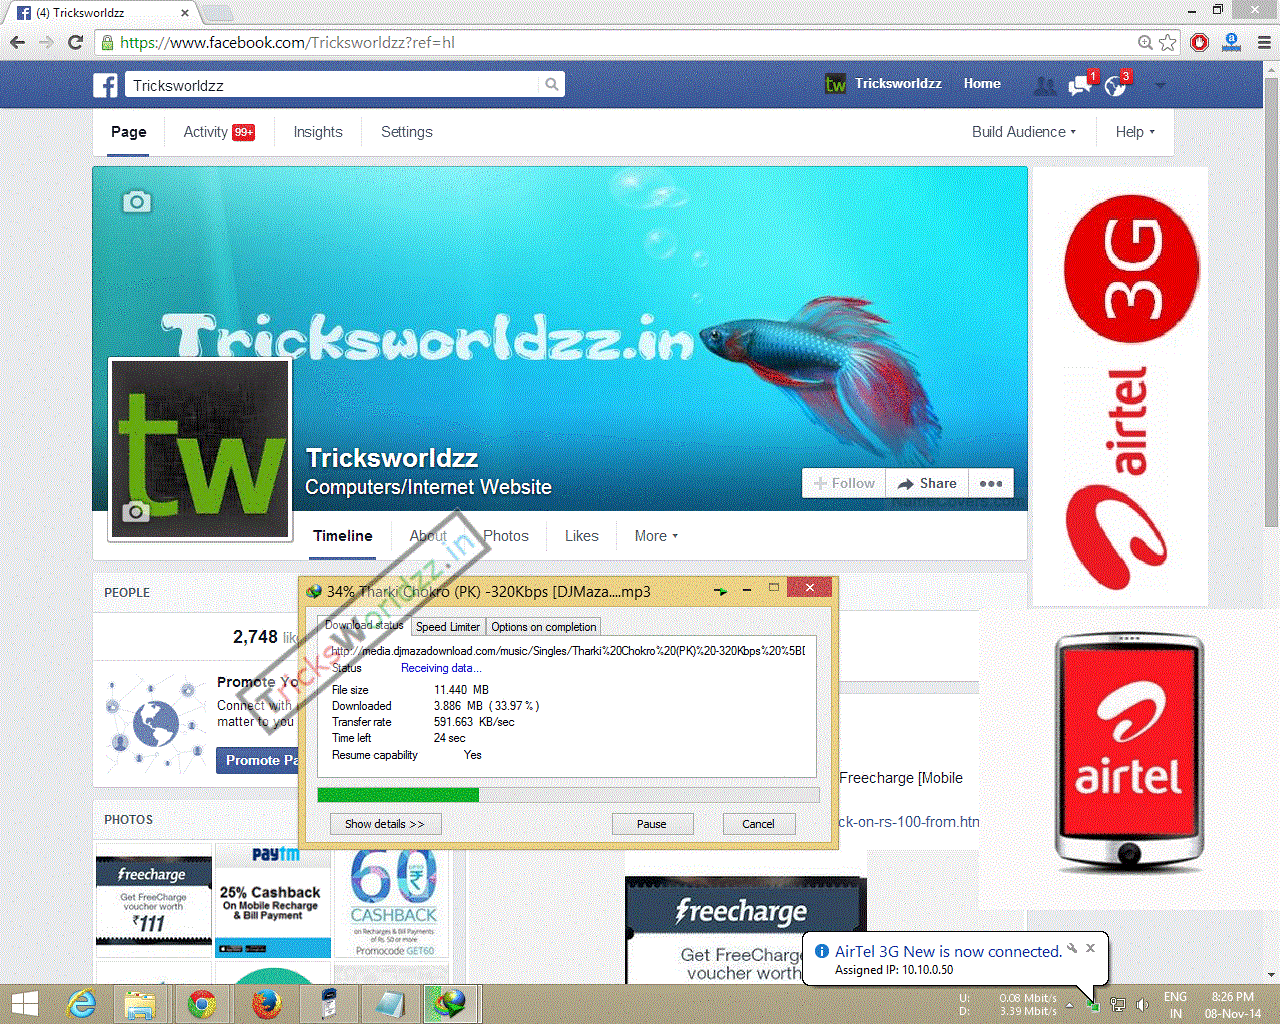The image size is (1280, 1024).
Task: Open Timeline tab
Action: [x=343, y=536]
